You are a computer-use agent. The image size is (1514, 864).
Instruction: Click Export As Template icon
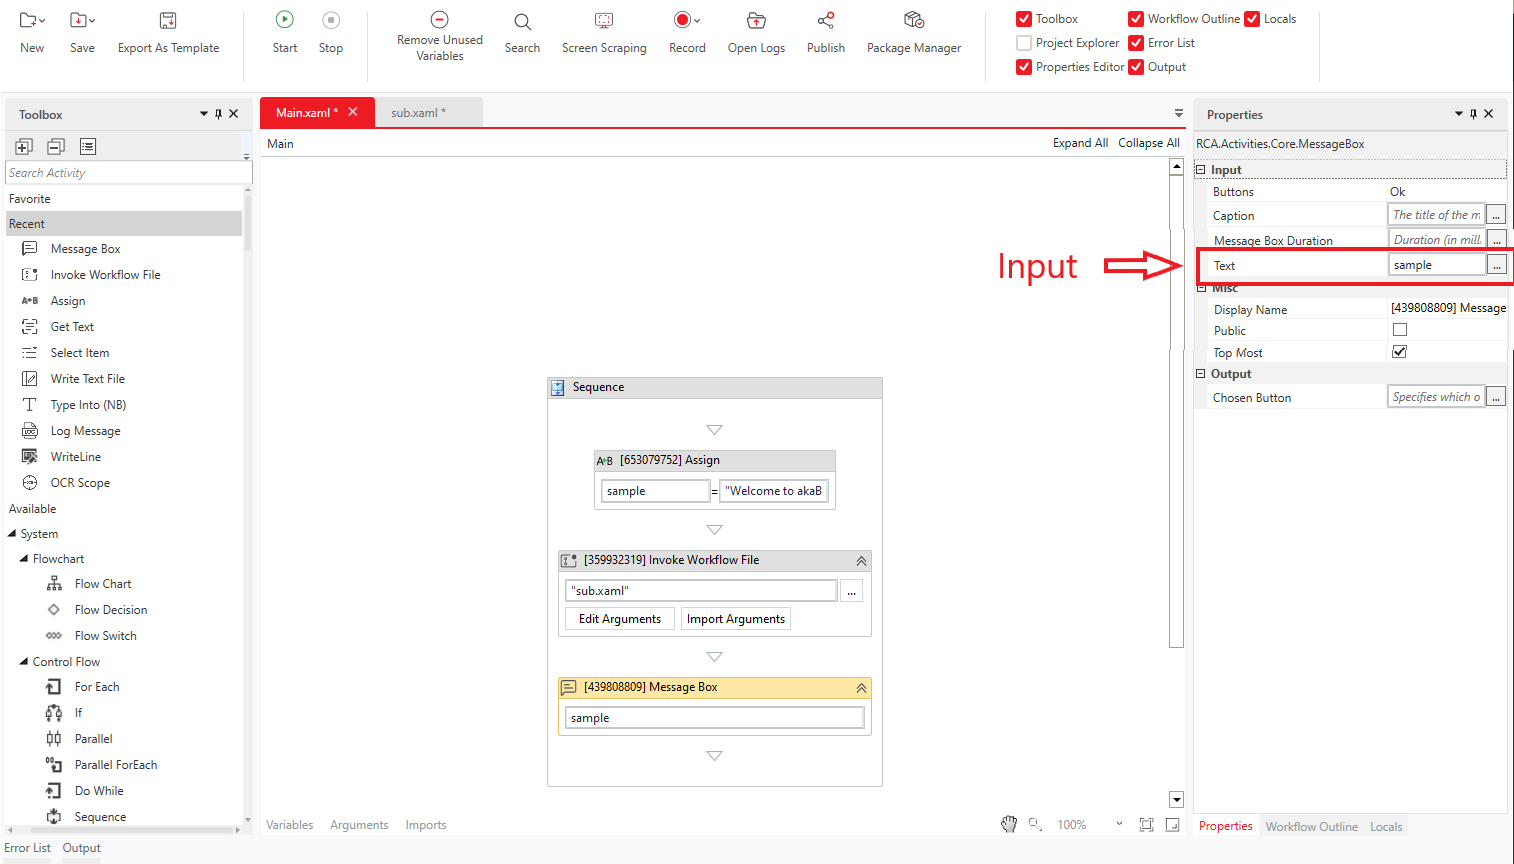[168, 20]
